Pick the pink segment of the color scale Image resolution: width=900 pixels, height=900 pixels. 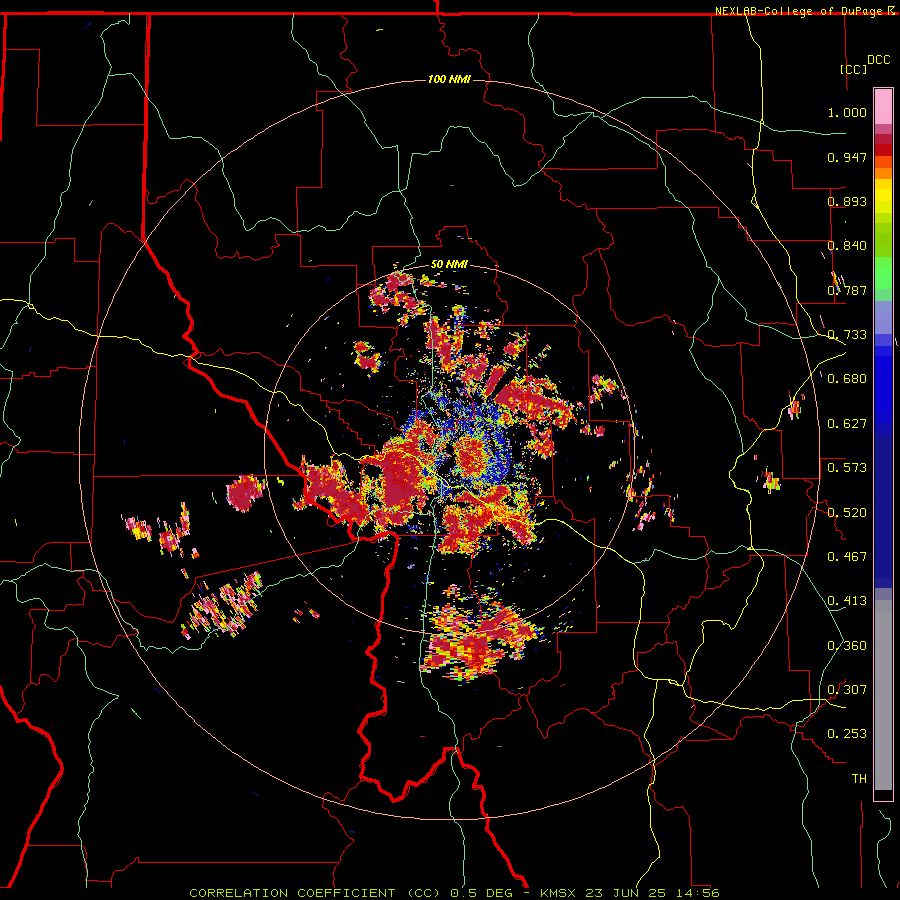point(883,107)
